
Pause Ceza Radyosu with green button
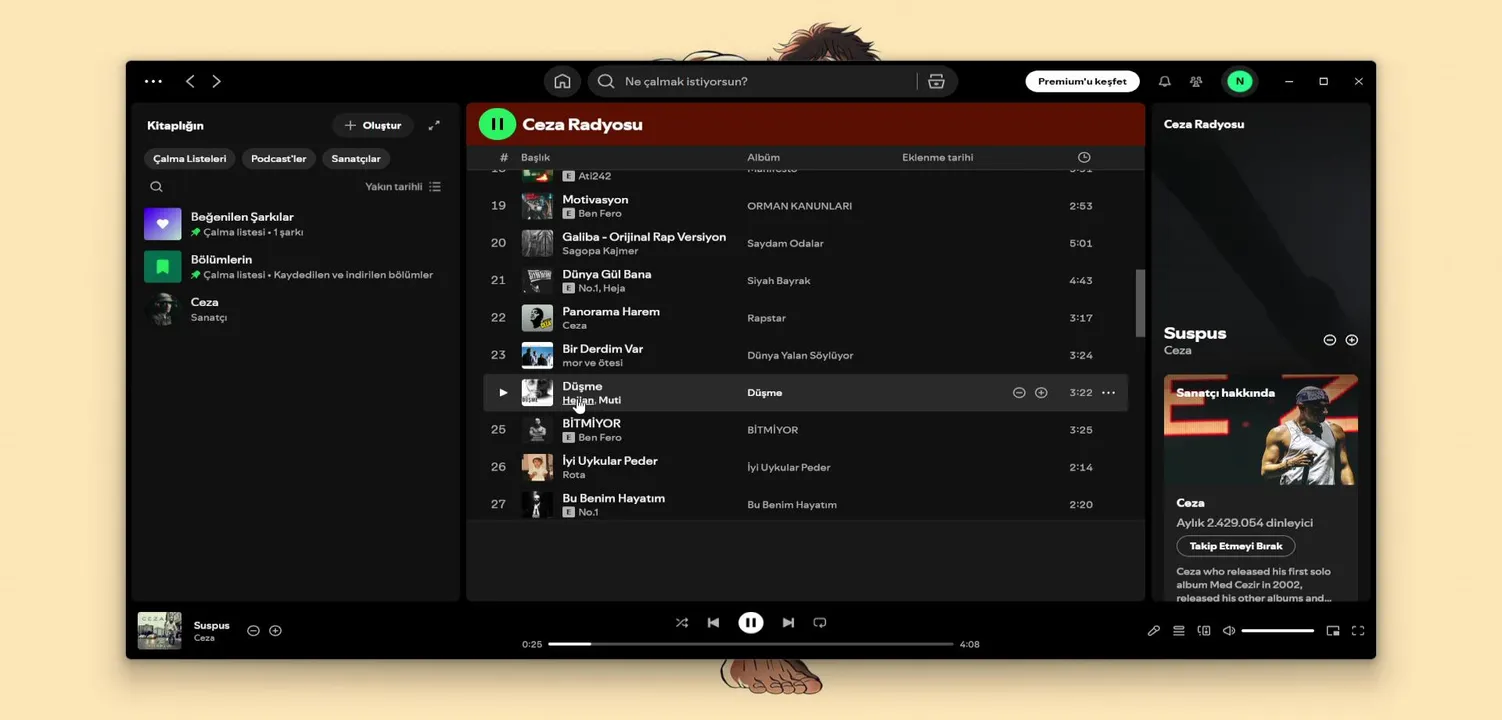click(x=497, y=124)
